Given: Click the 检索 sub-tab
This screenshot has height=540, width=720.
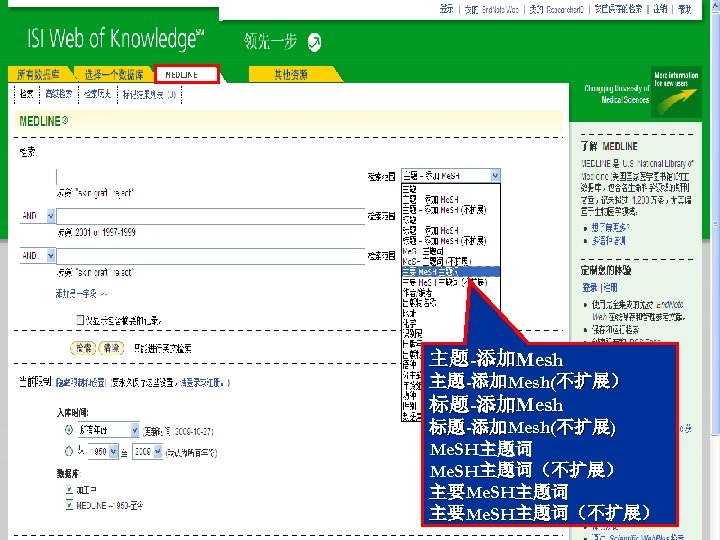Looking at the screenshot, I should pos(26,94).
